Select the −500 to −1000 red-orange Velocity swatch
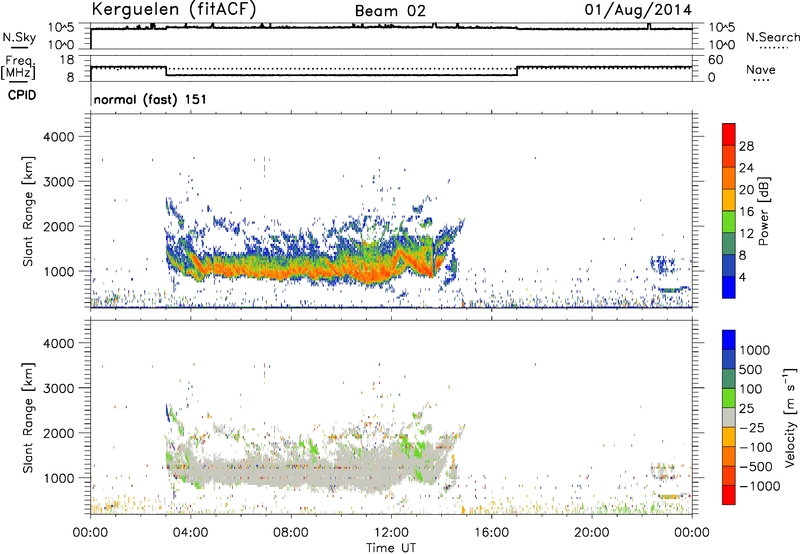Screen dimensions: 800x554 pyautogui.click(x=729, y=476)
